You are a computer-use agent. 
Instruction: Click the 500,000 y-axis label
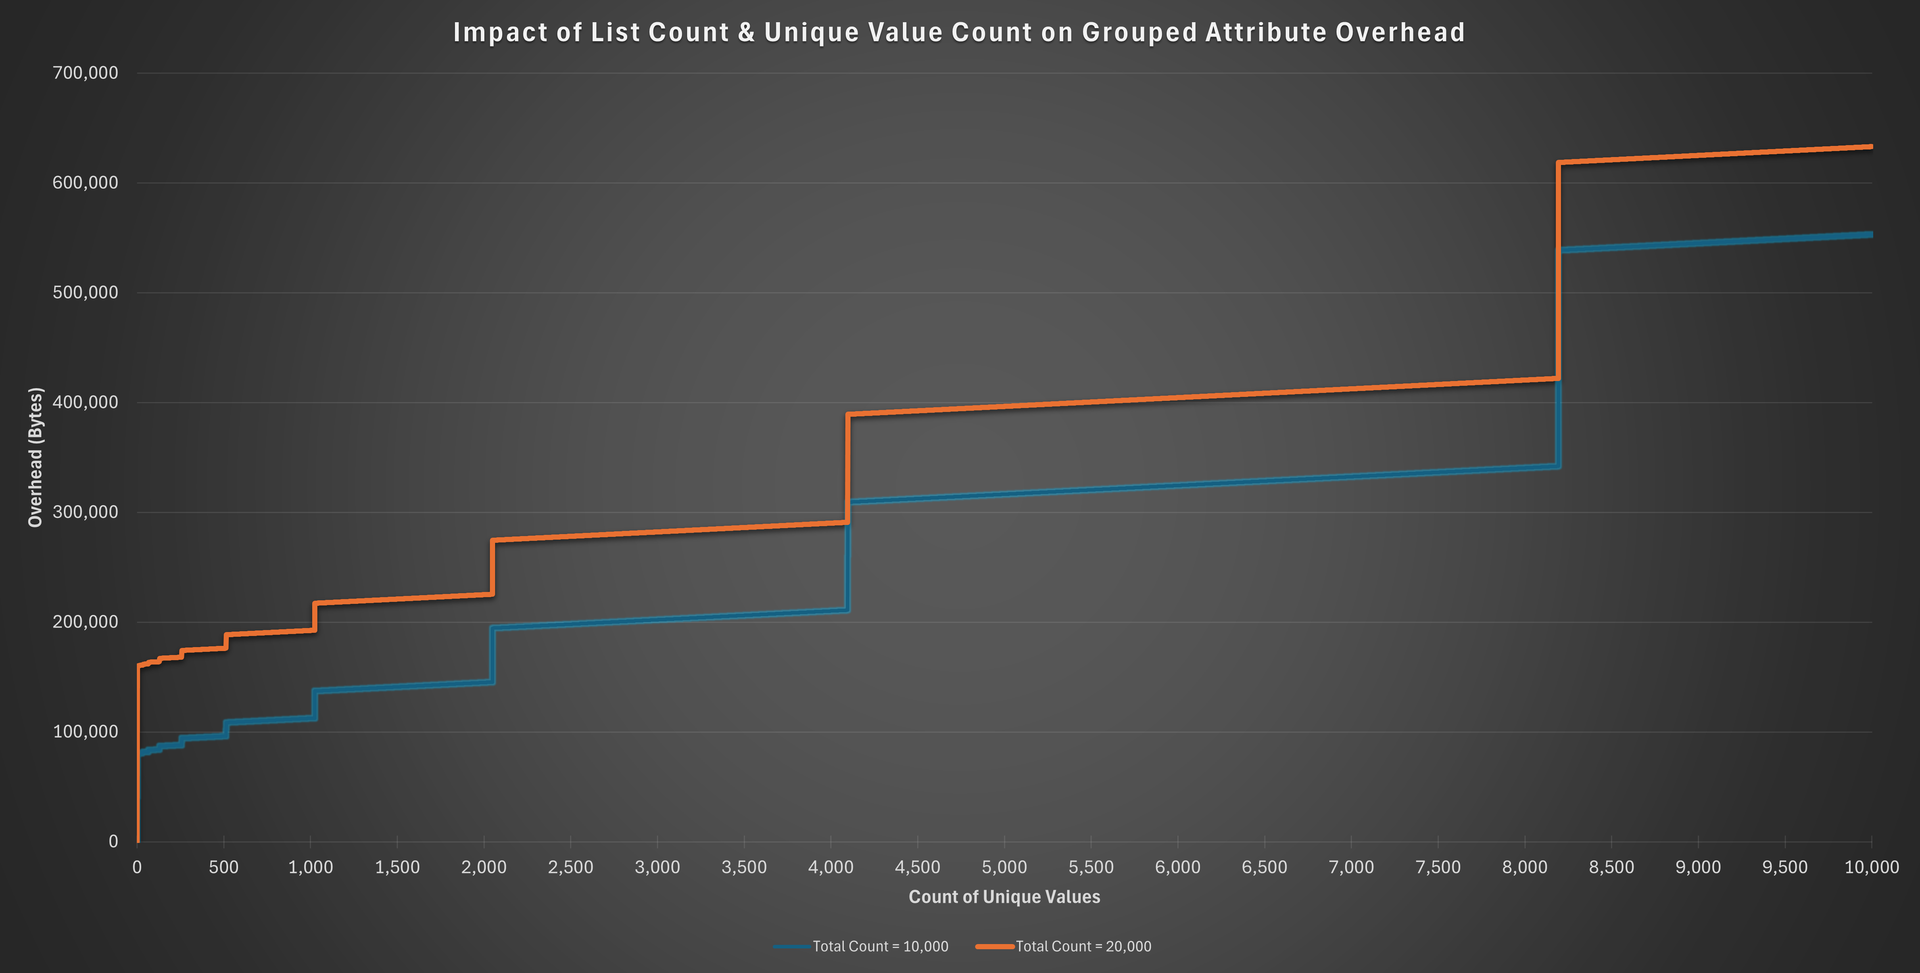[85, 293]
